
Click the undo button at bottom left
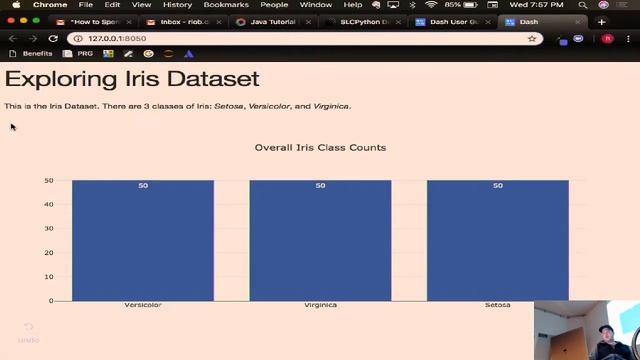(29, 332)
